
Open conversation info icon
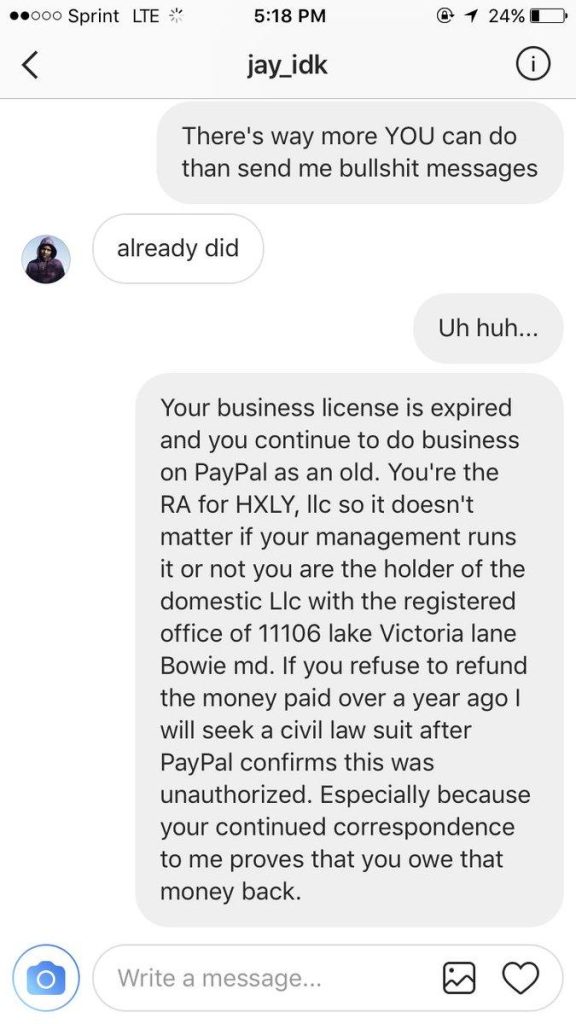533,65
